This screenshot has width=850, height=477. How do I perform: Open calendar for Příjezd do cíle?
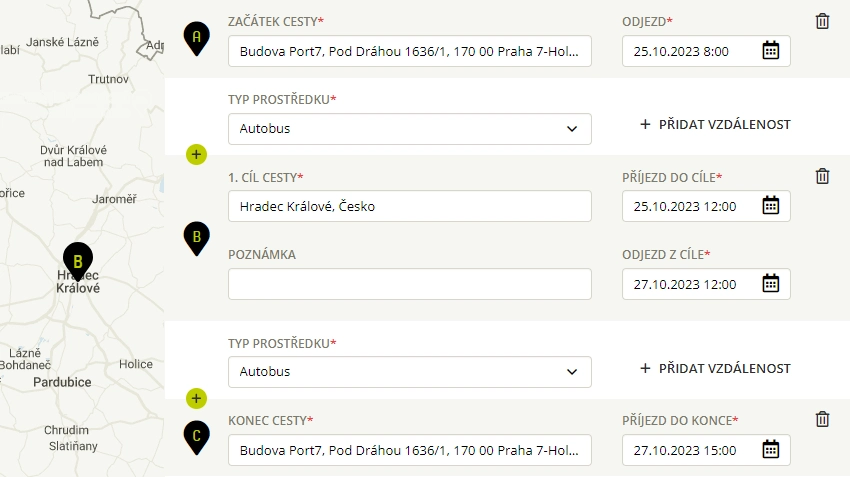pyautogui.click(x=770, y=205)
